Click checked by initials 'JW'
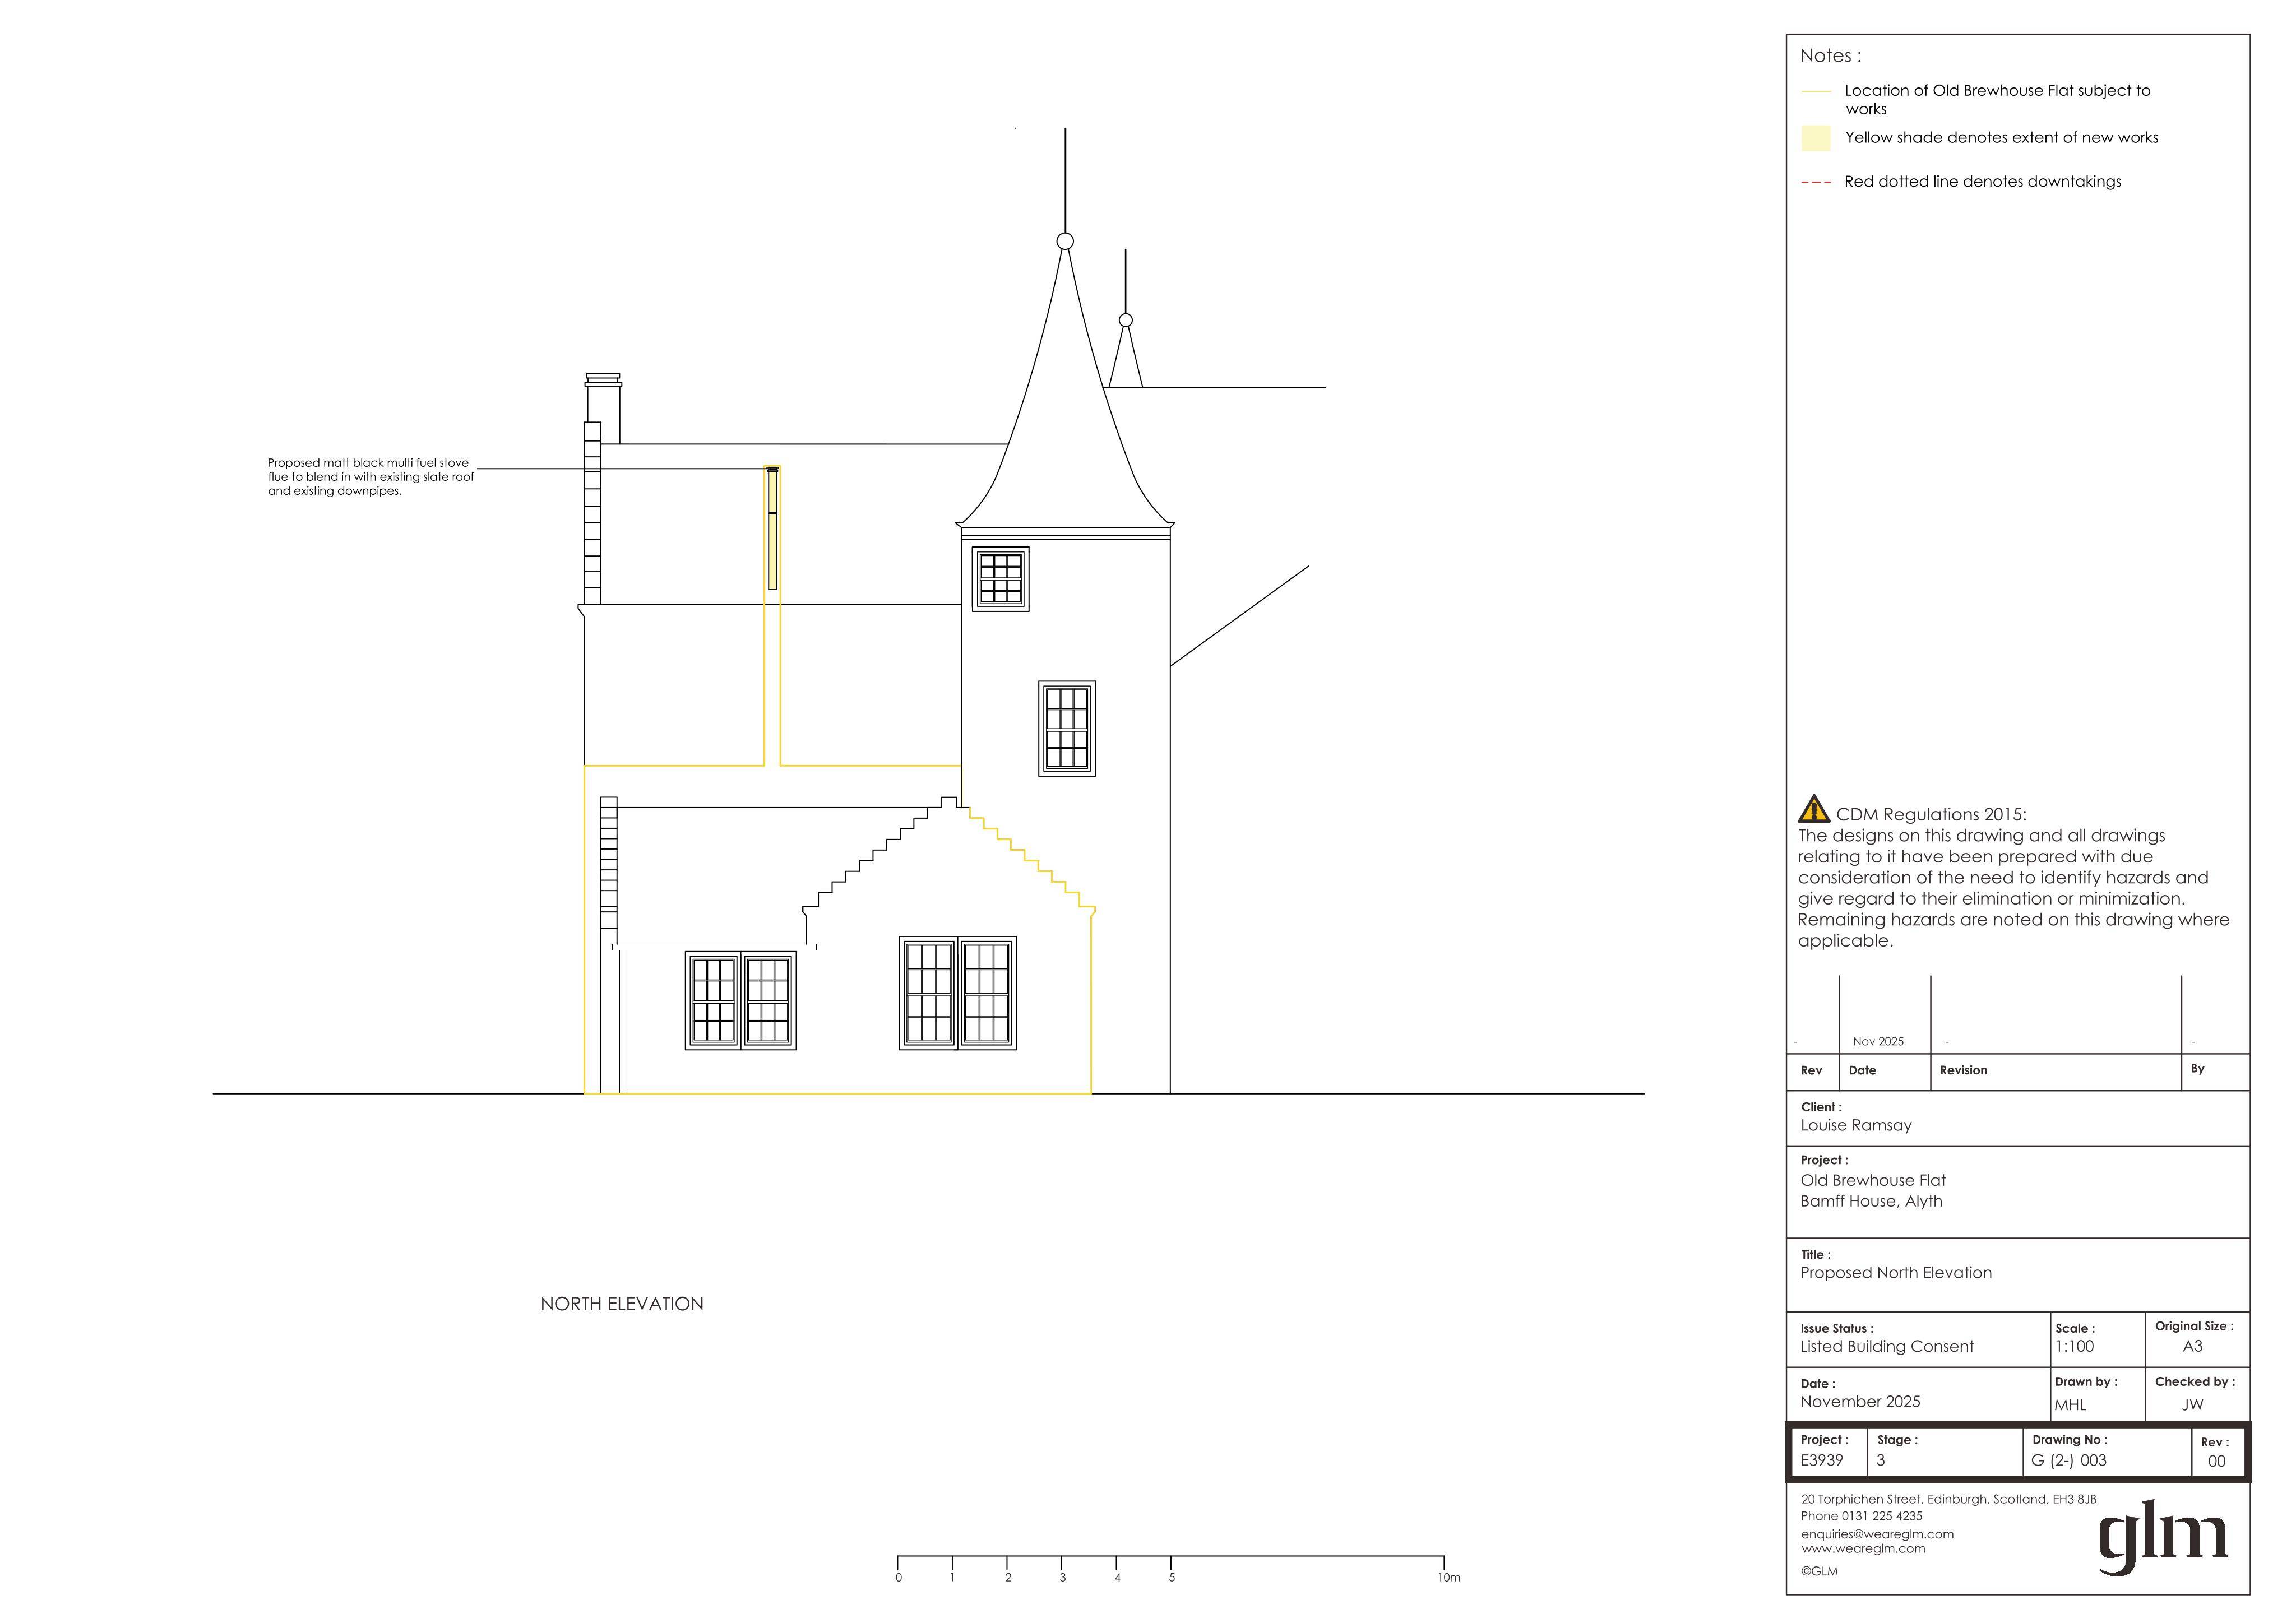Screen dimensions: 2296x1623 point(2192,1404)
